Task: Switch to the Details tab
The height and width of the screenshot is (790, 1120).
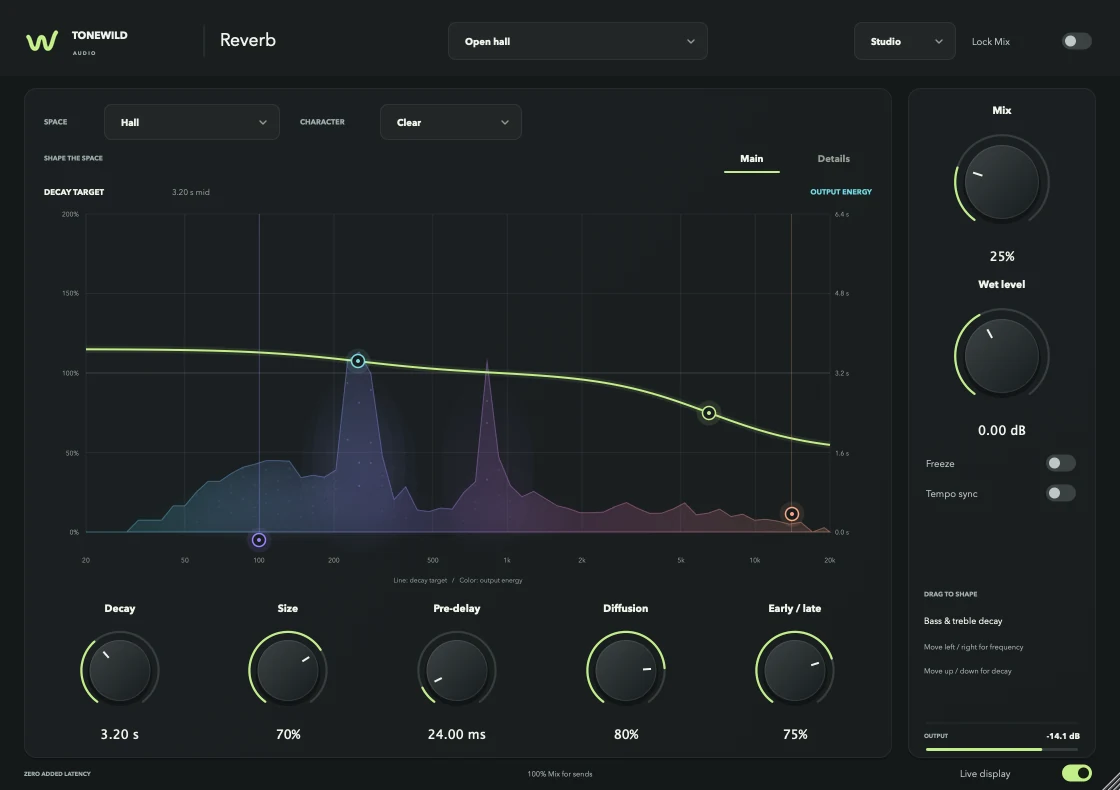Action: pyautogui.click(x=834, y=159)
